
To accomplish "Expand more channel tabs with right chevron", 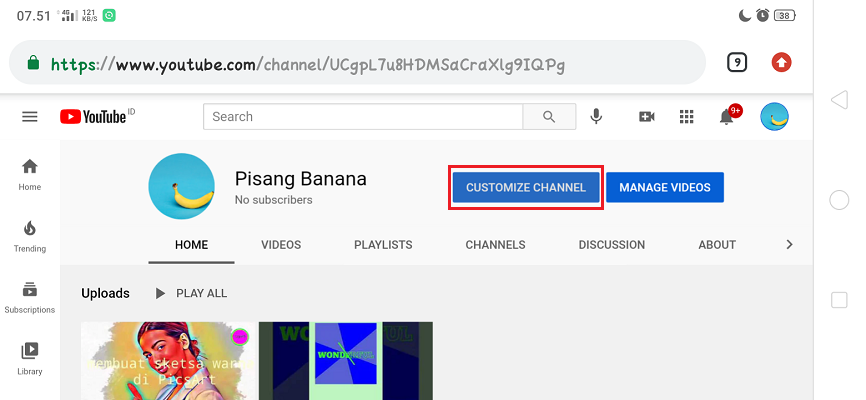I will tap(789, 244).
